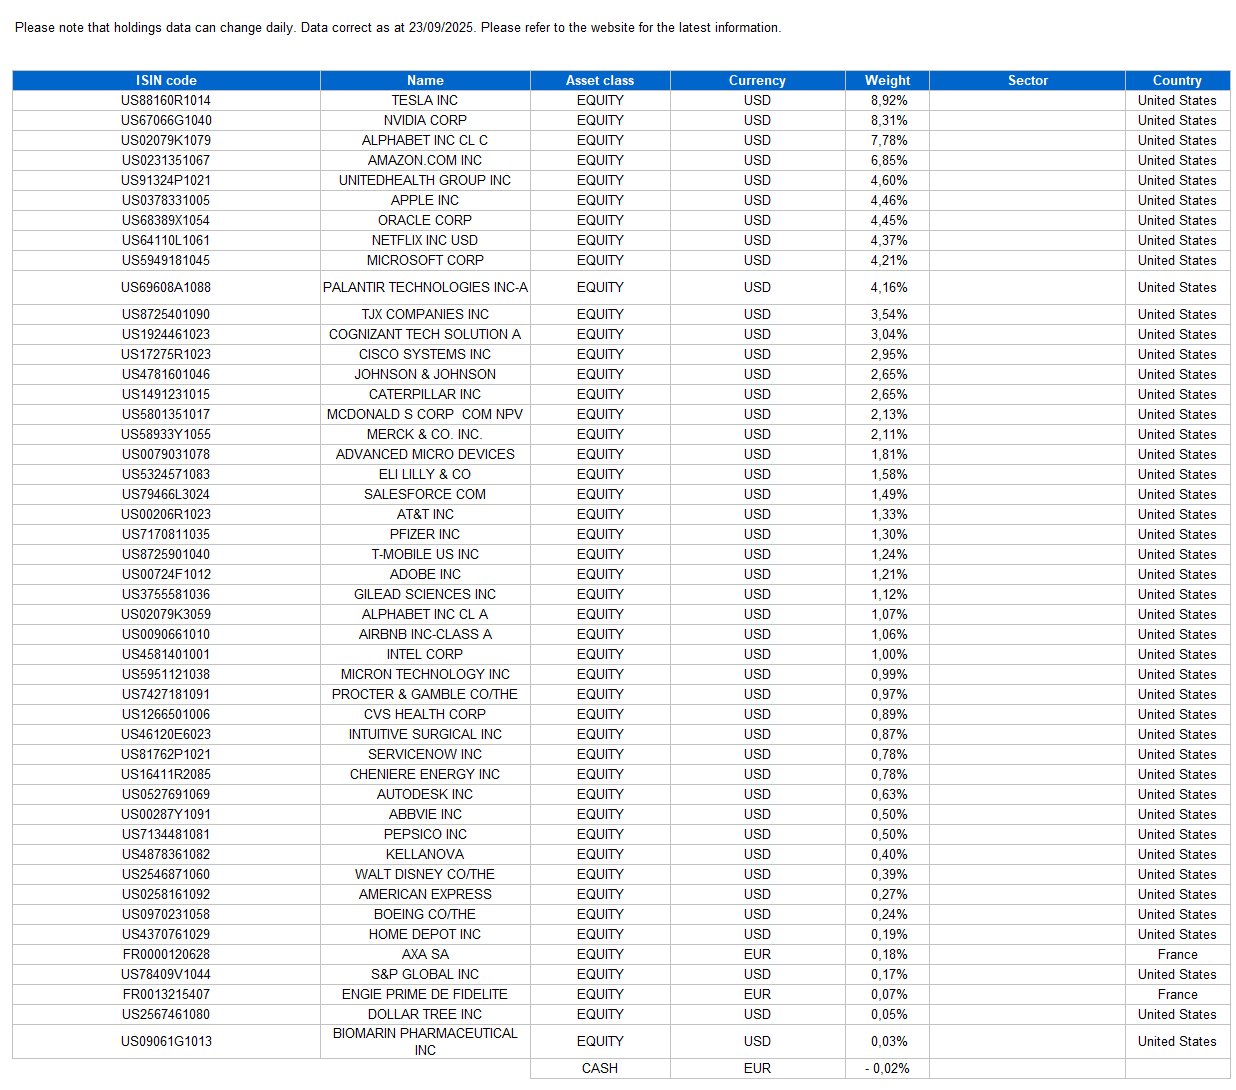1236x1090 pixels.
Task: Select the Asset class column header
Action: pyautogui.click(x=599, y=80)
